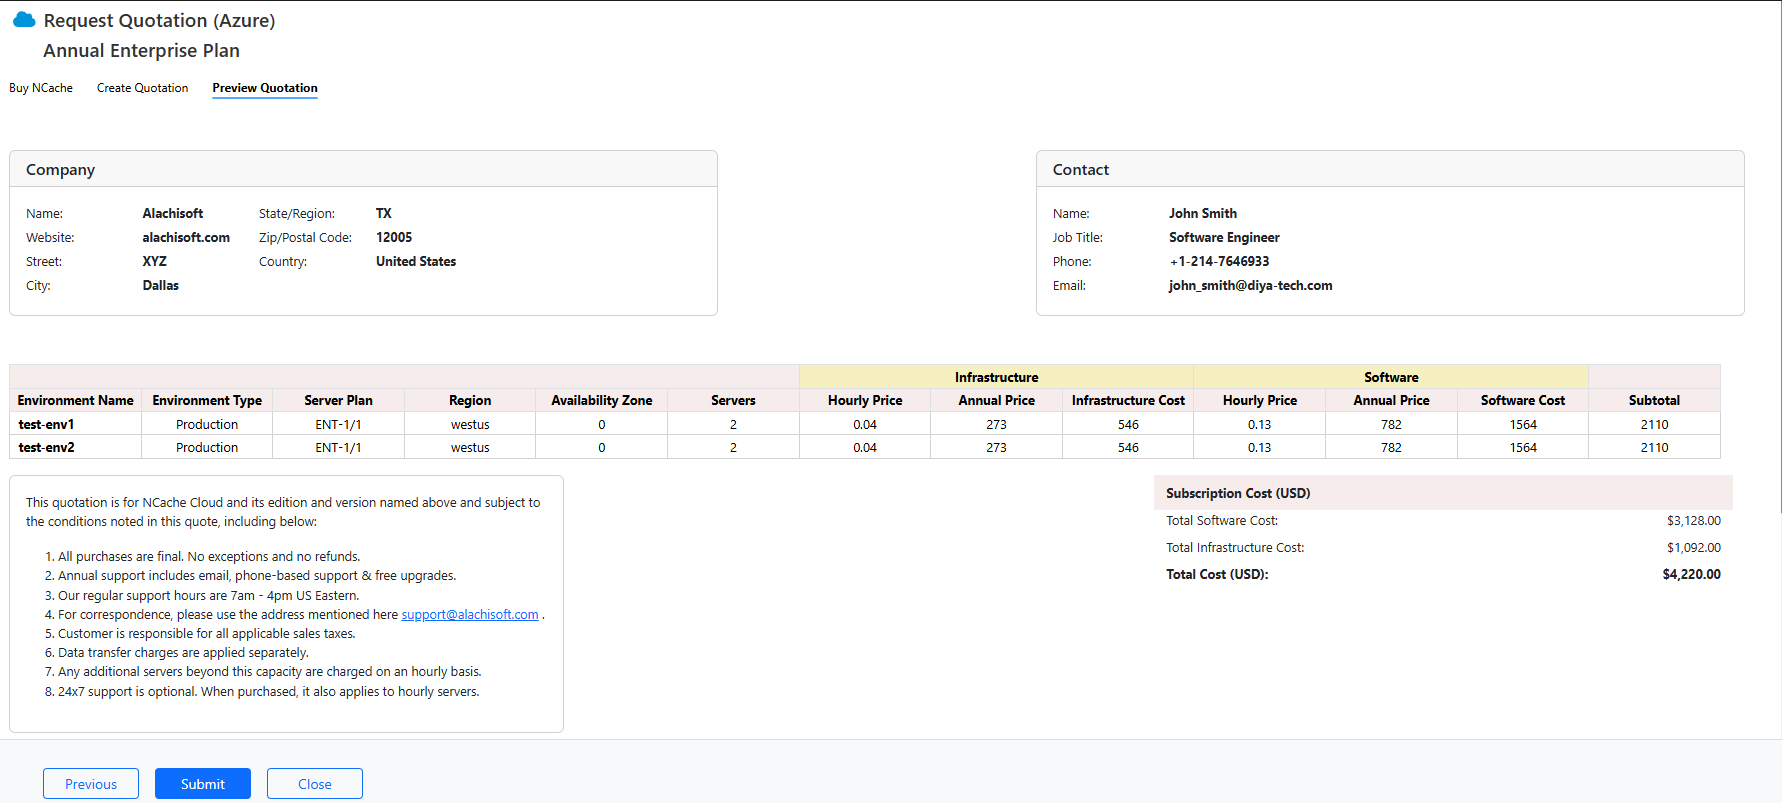Click the Subtotal column header
The height and width of the screenshot is (803, 1782).
click(x=1654, y=400)
